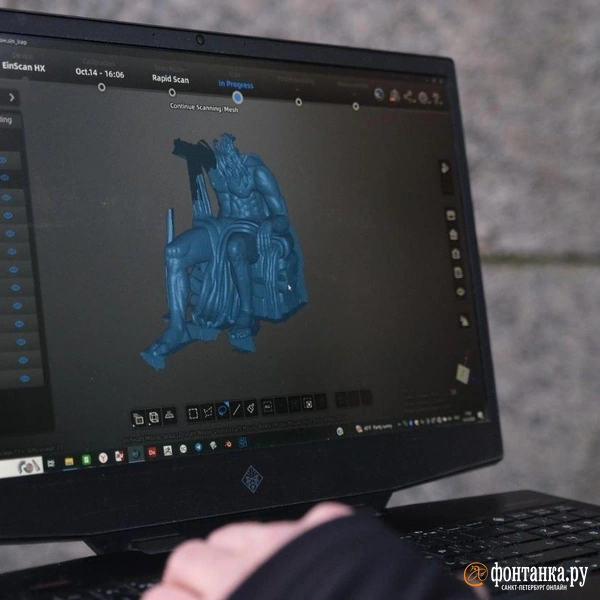Viewport: 600px width, 600px height.
Task: Click the orange icon in top-right header
Action: point(394,96)
